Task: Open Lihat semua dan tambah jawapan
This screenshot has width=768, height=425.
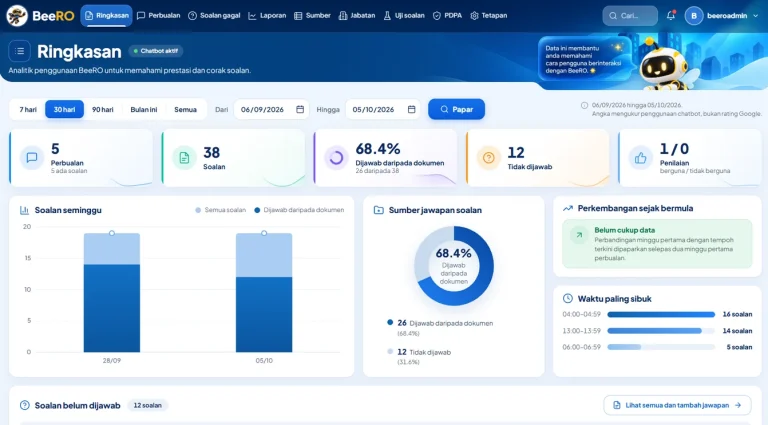Action: 677,405
